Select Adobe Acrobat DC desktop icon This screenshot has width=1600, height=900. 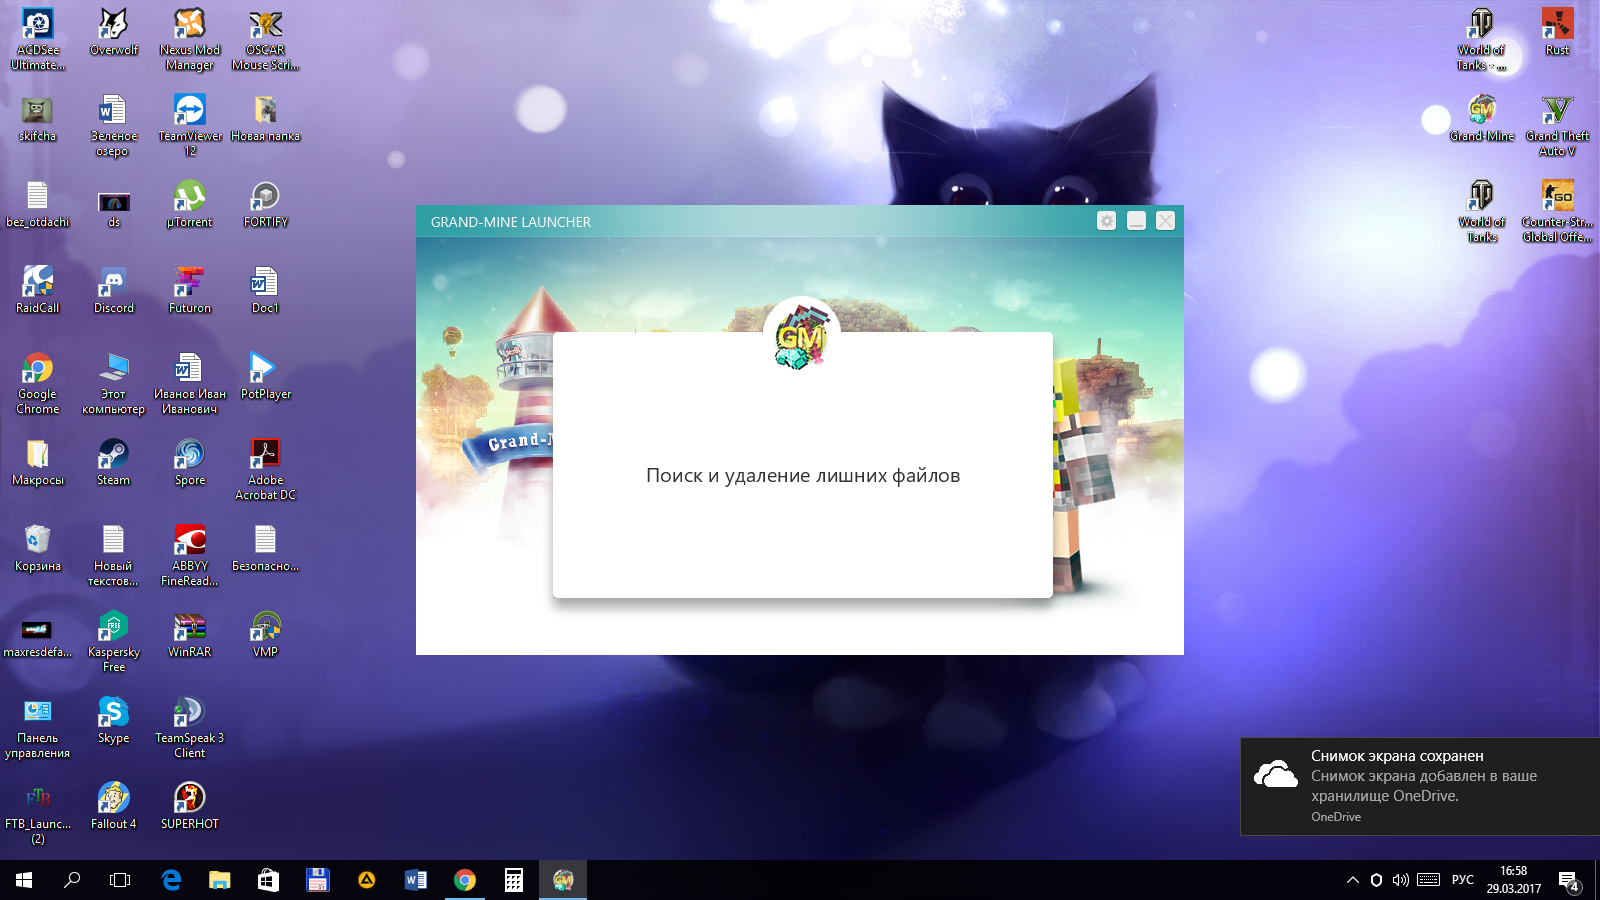[265, 470]
